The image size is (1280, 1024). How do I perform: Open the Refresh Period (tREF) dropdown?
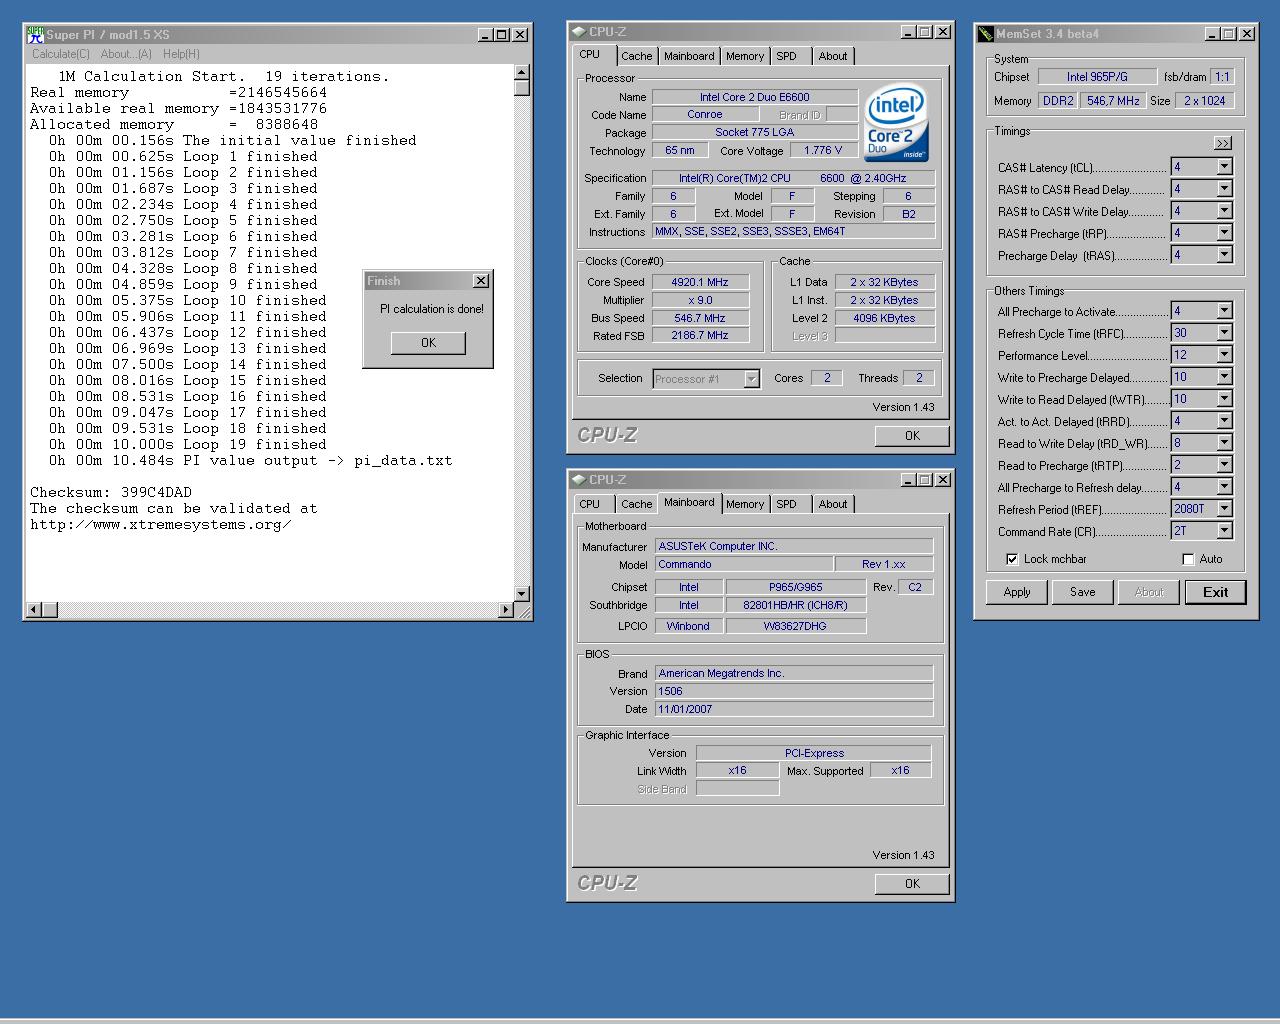point(1224,509)
